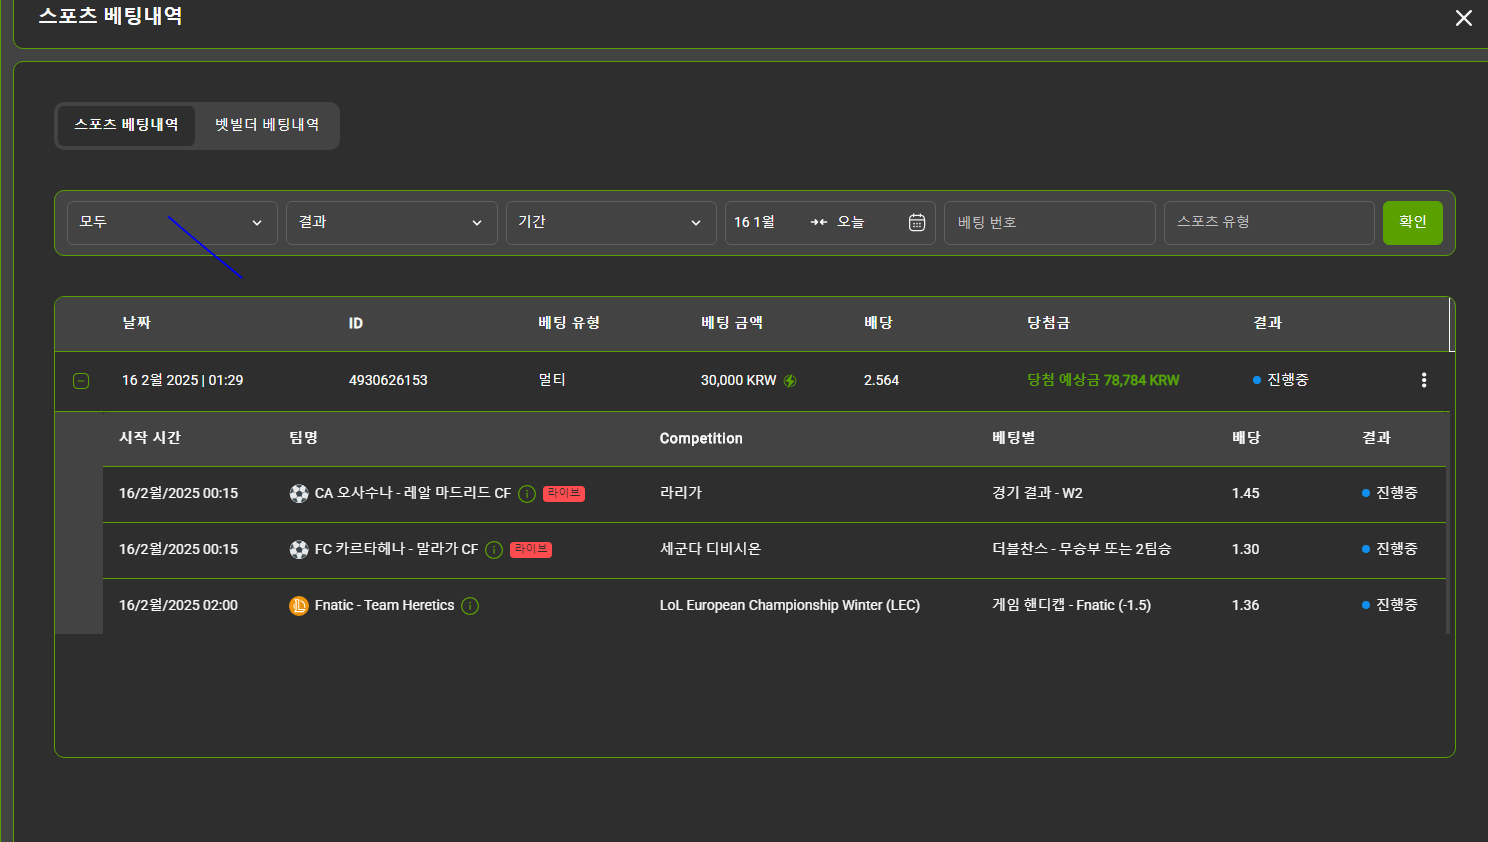Collapse the expanded bet row toggle
This screenshot has height=842, width=1488.
tap(81, 381)
